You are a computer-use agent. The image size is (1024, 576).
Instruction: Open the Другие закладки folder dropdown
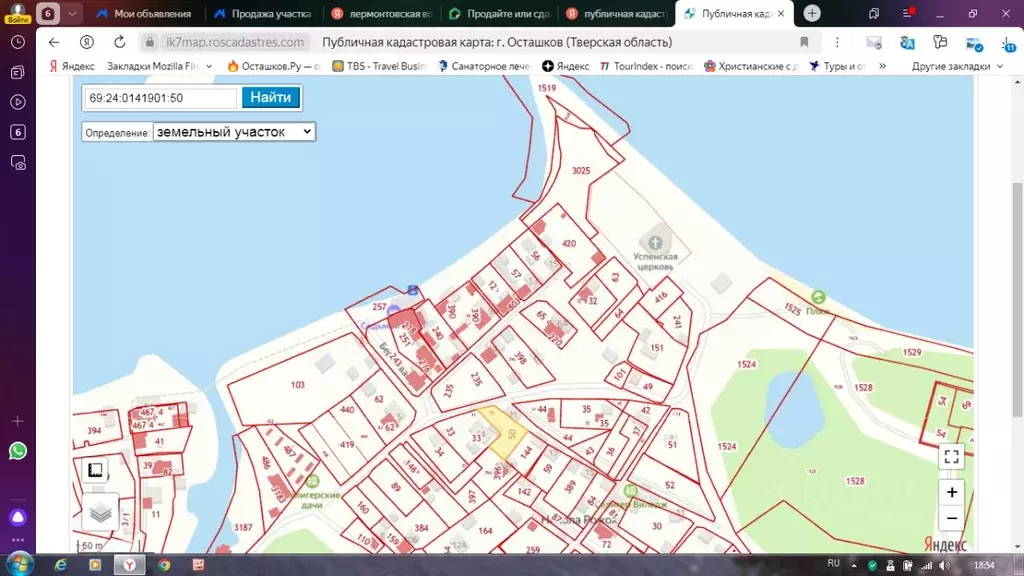coord(957,66)
